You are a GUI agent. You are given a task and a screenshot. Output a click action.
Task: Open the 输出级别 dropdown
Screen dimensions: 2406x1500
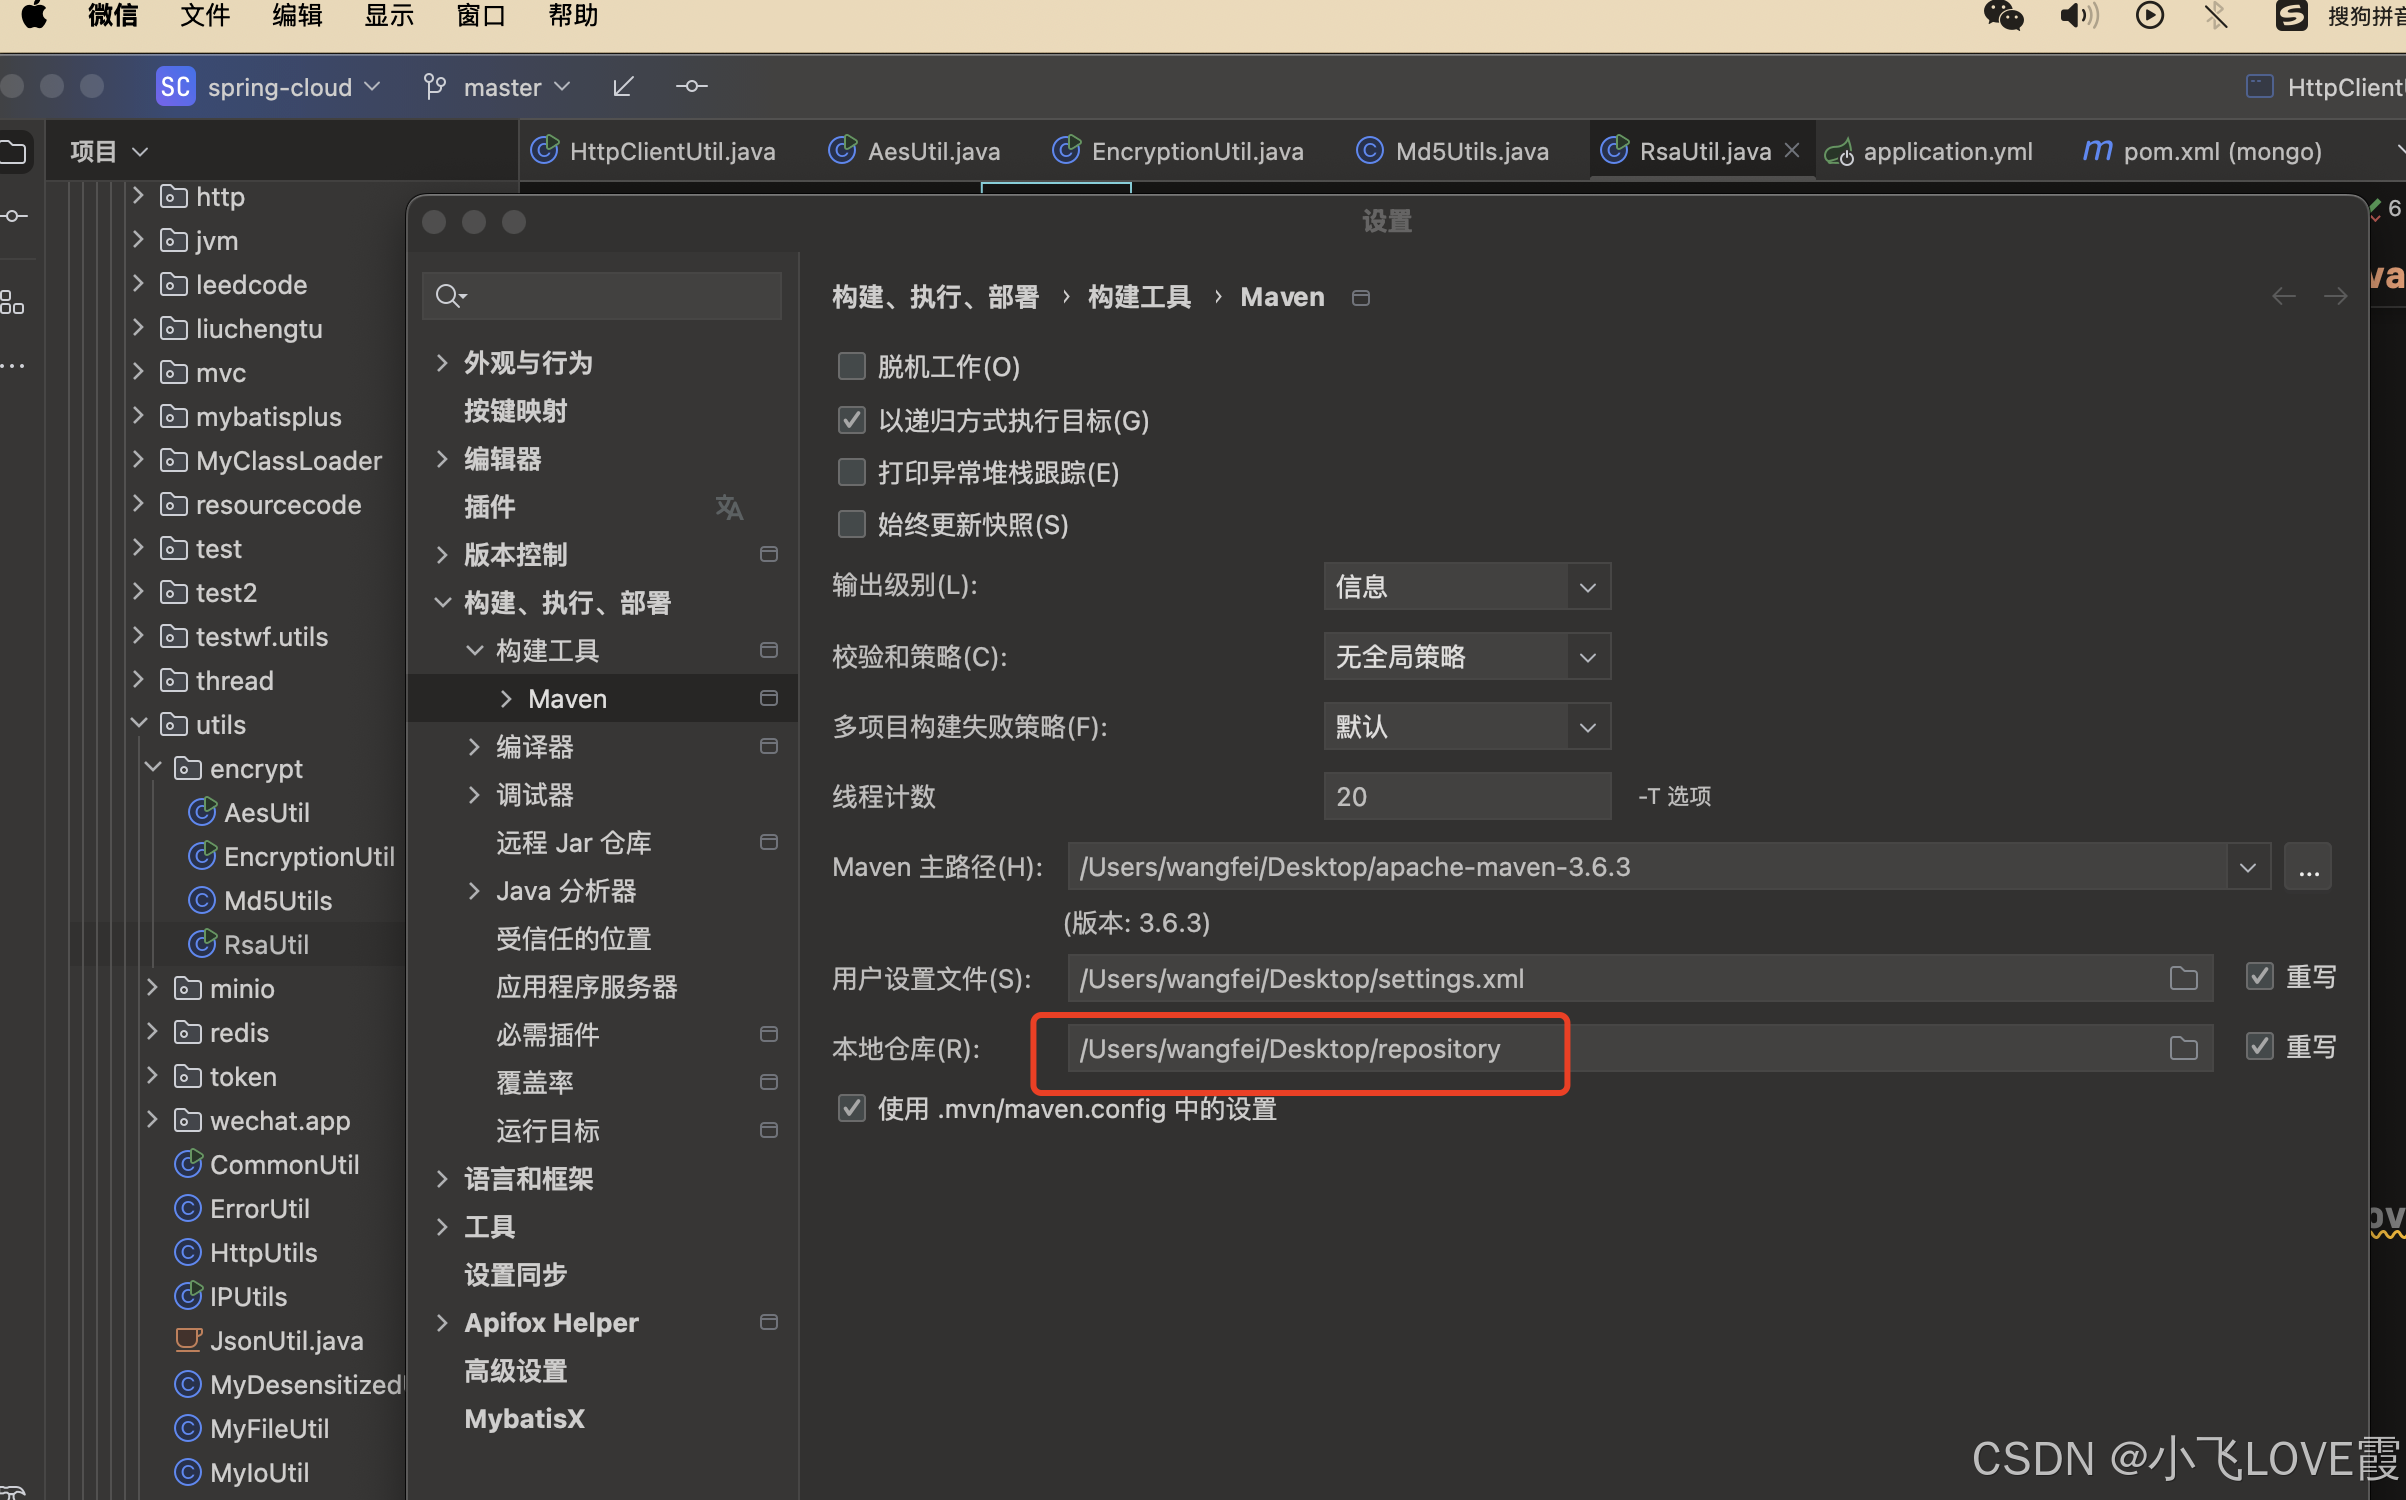(1466, 586)
